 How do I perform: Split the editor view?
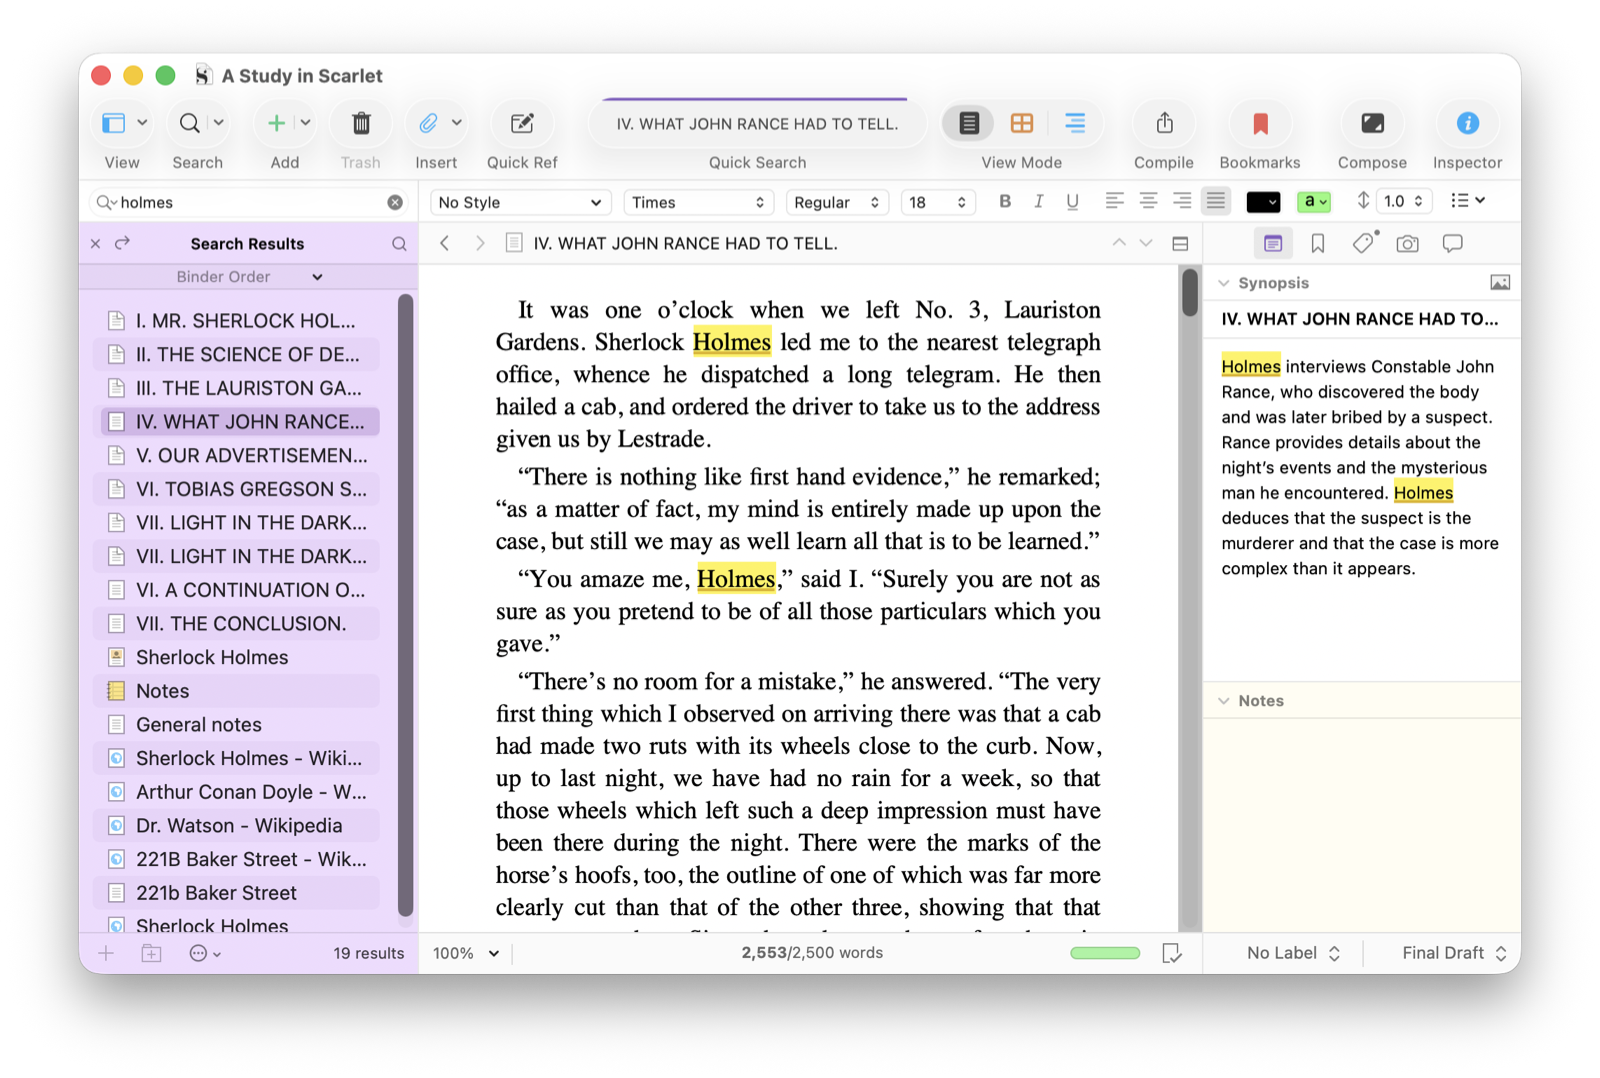[1180, 244]
